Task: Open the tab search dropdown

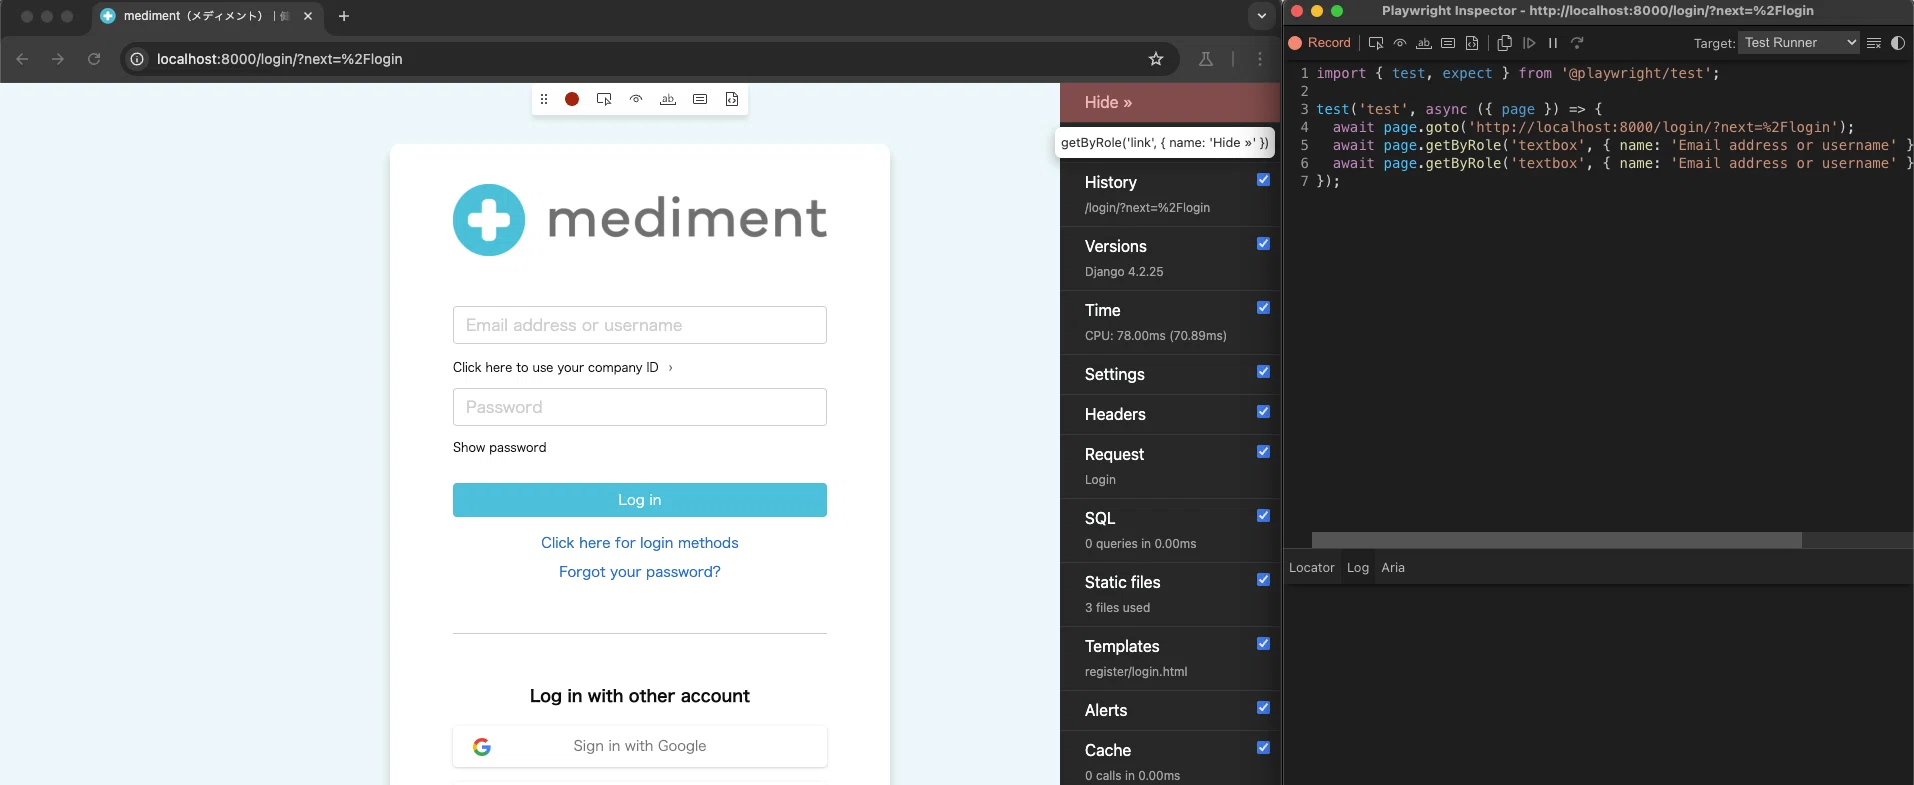Action: click(x=1262, y=16)
